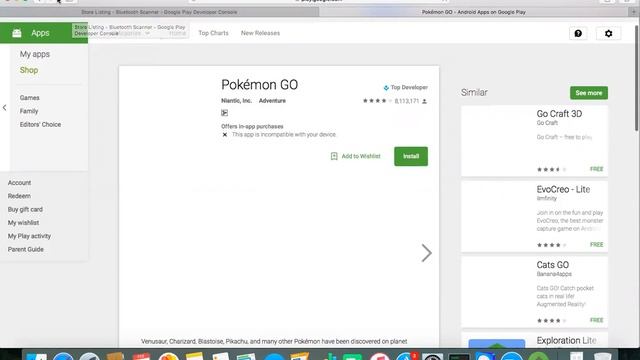Screen dimensions: 640x360
Task: Open Buy gift card link
Action: [x=25, y=209]
